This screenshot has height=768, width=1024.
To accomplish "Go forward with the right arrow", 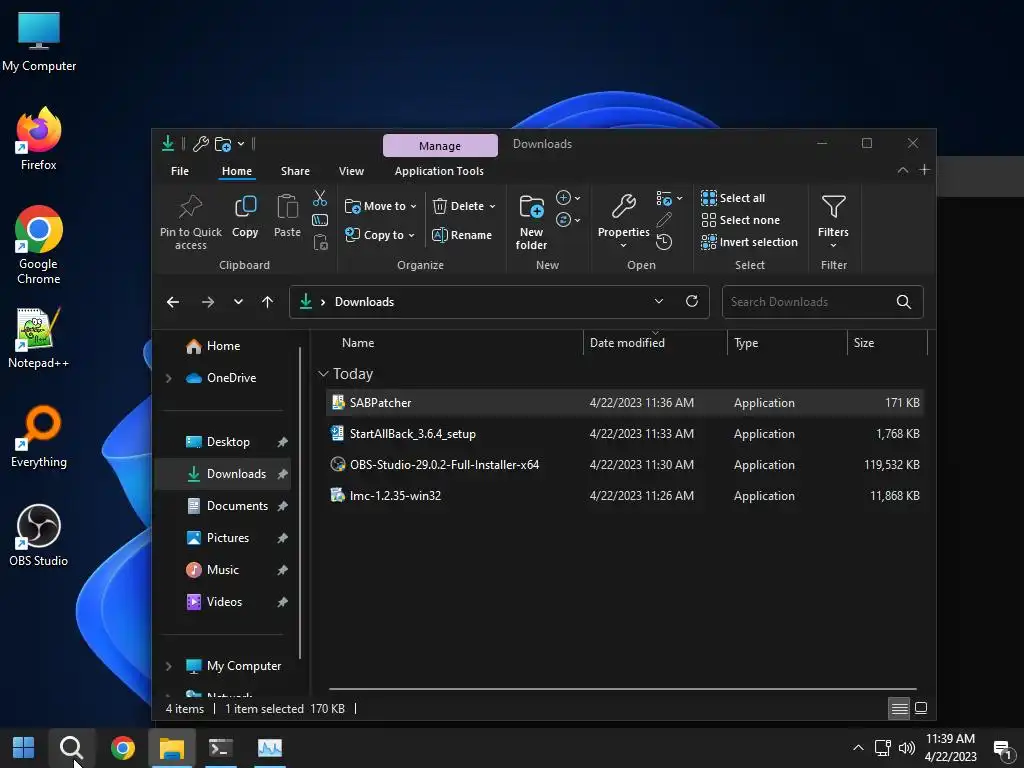I will click(208, 302).
